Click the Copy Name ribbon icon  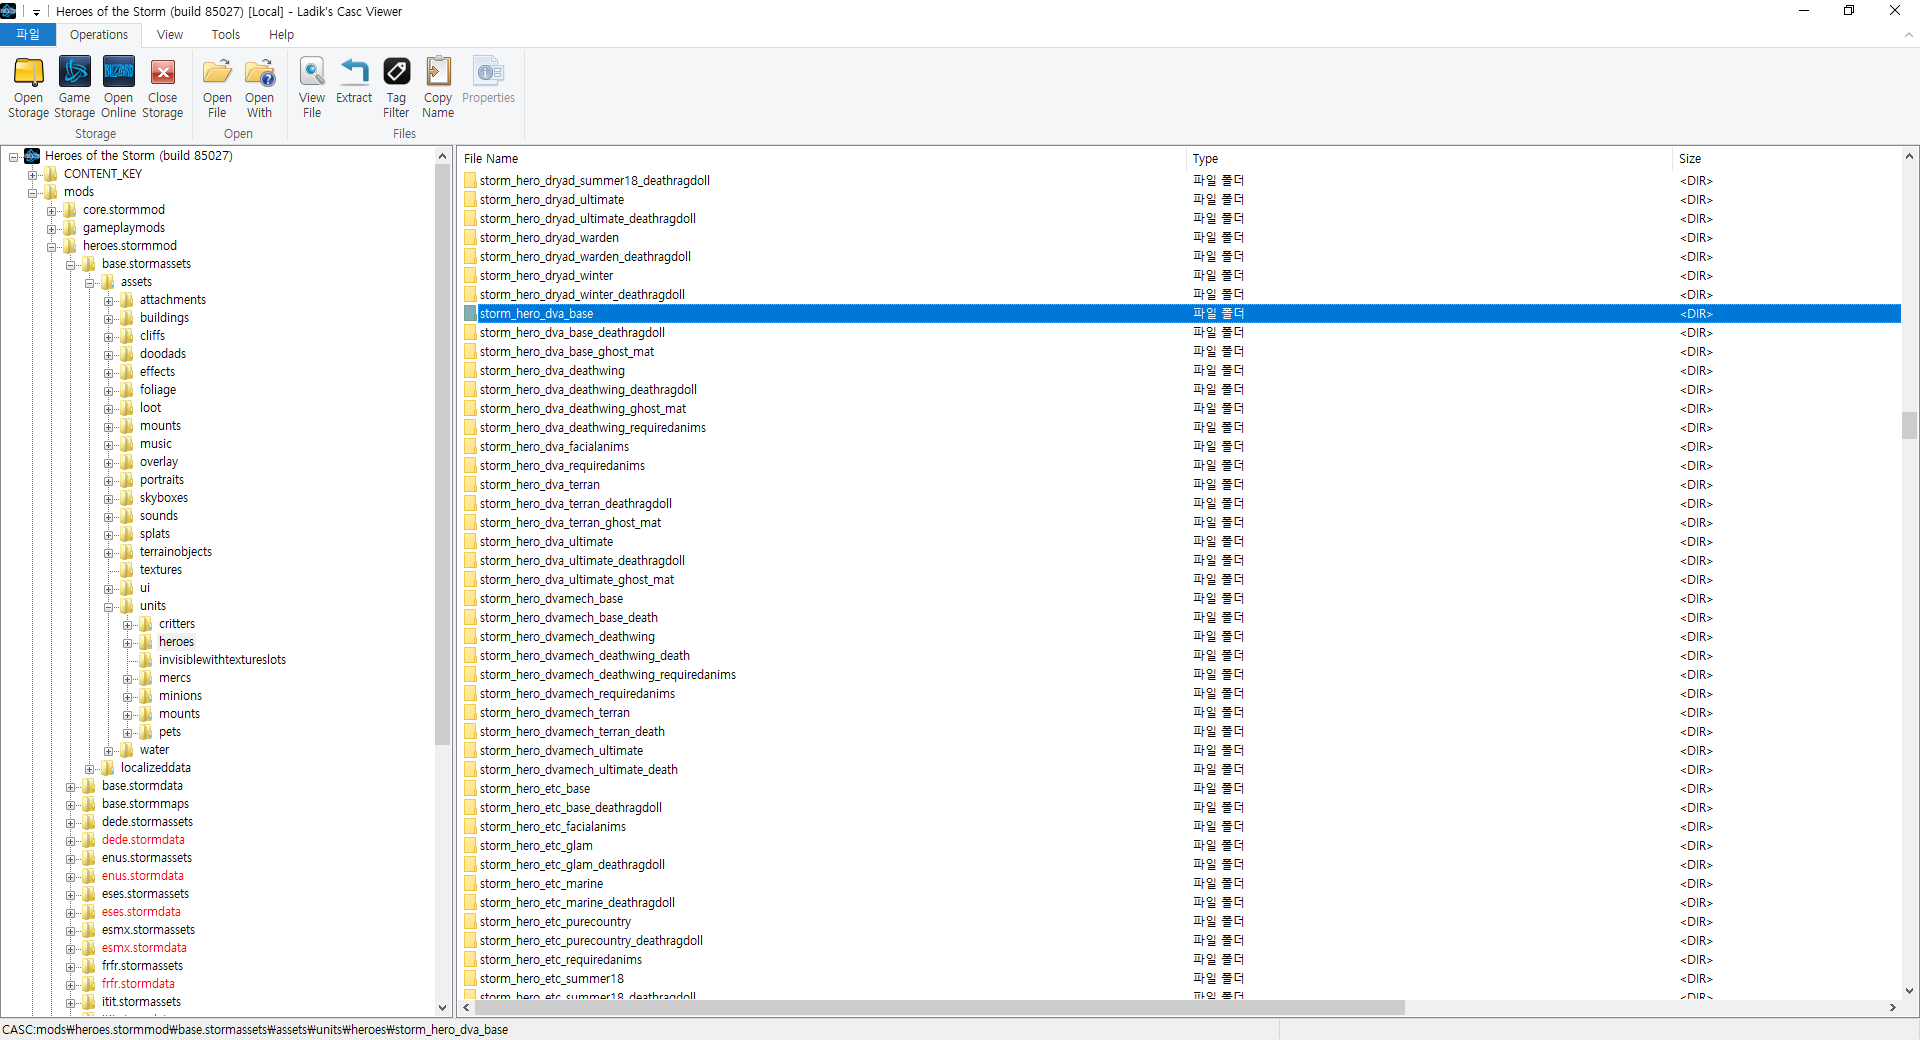coord(438,88)
